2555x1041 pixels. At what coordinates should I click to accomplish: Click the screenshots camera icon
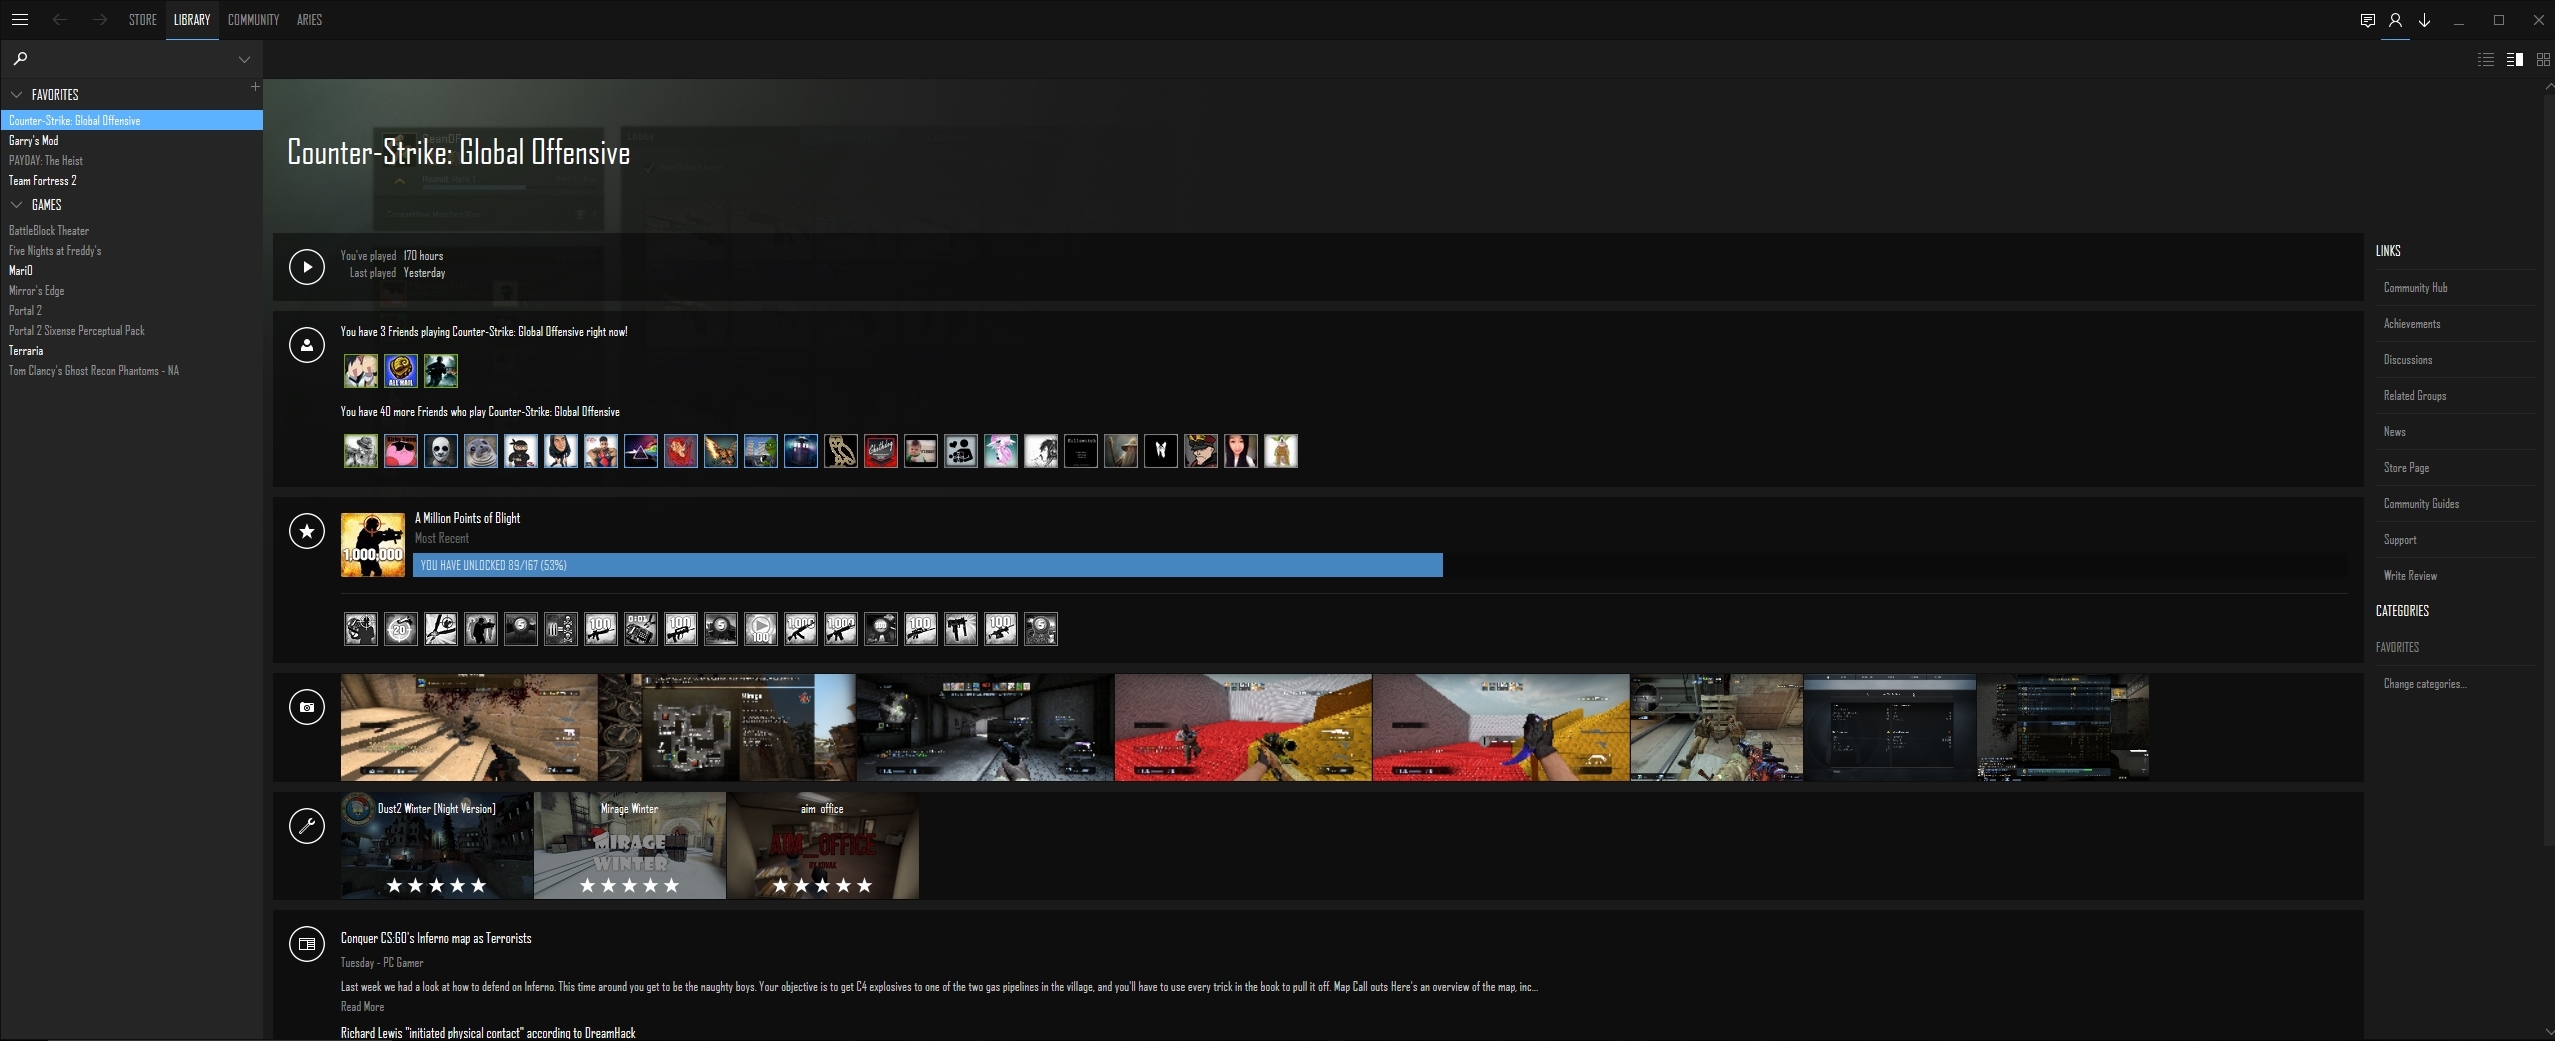pos(307,707)
